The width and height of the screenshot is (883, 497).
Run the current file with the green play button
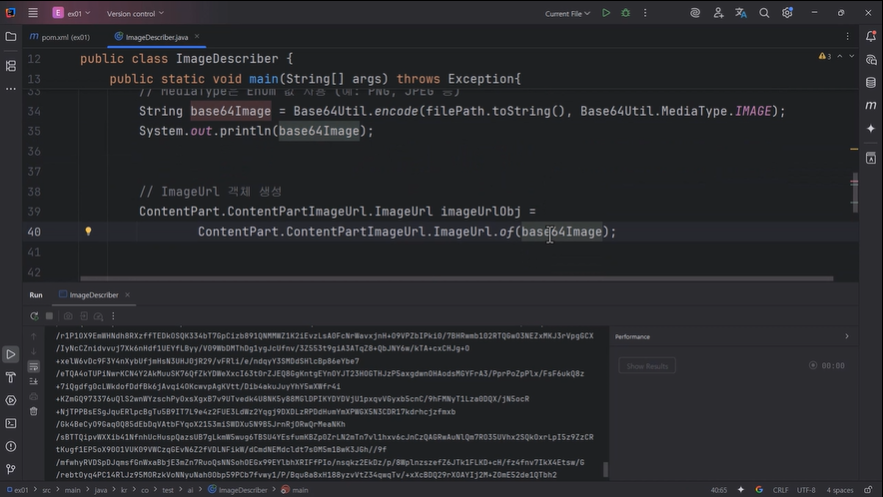pos(606,13)
